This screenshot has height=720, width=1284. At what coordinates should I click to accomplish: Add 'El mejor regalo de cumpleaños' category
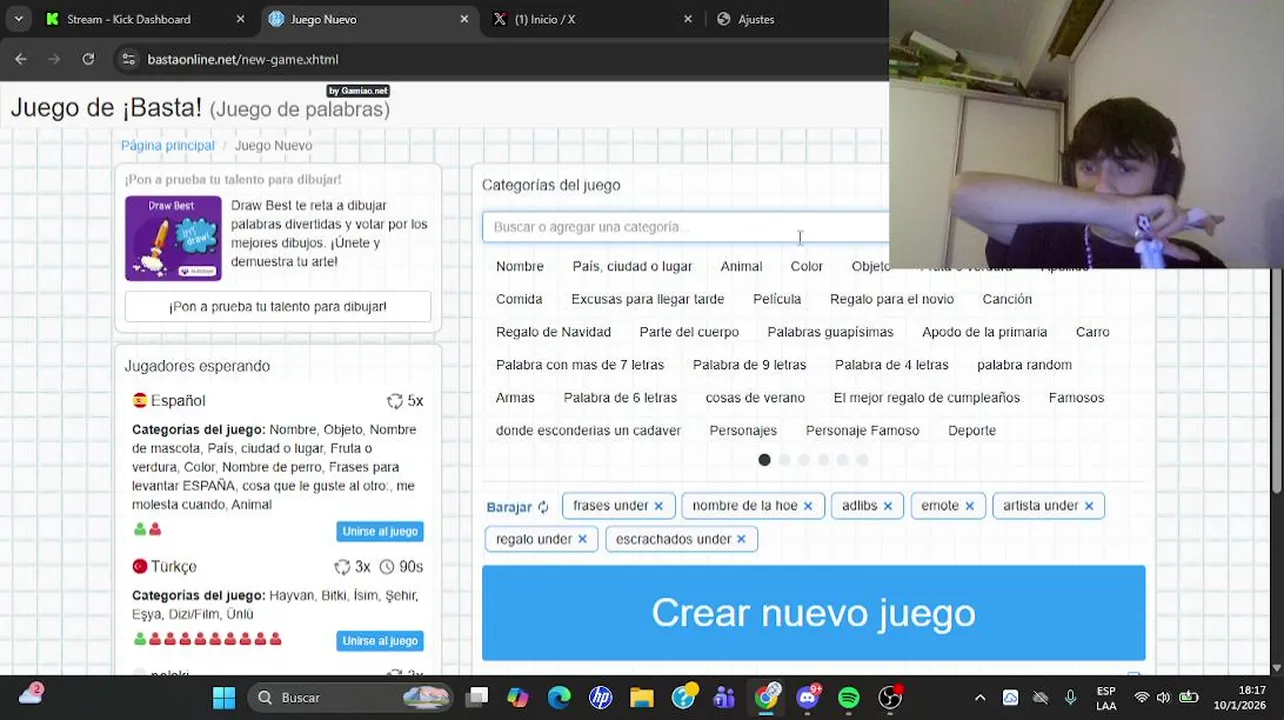pos(926,398)
